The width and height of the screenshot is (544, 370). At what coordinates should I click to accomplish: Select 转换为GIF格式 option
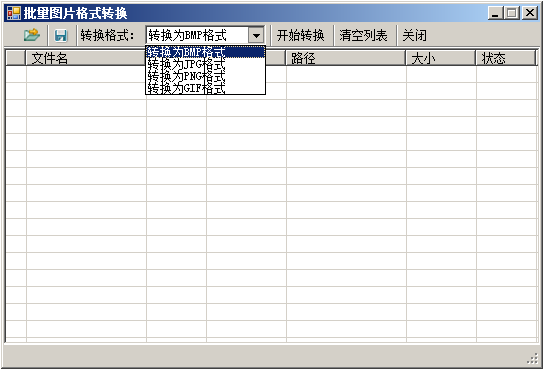point(205,88)
